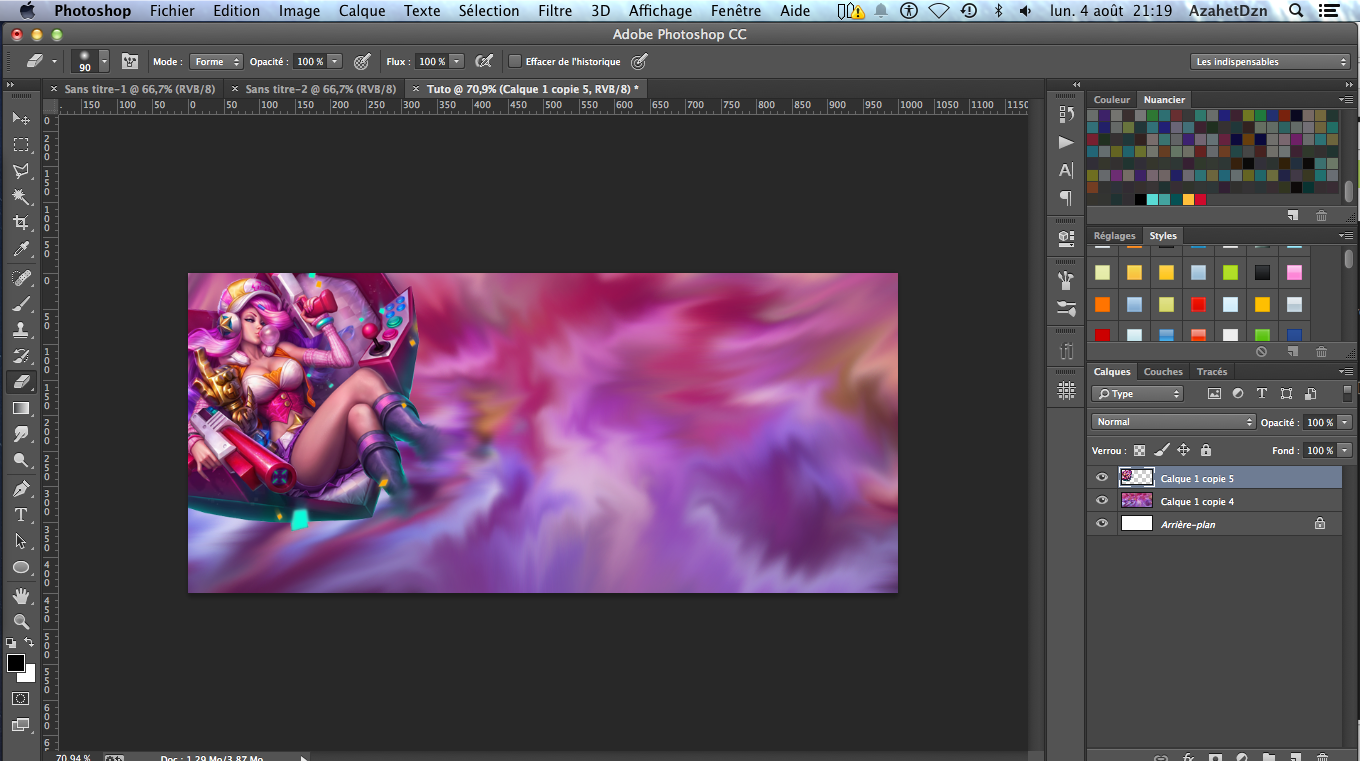1360x761 pixels.
Task: Select the Clone Stamp tool
Action: click(x=20, y=329)
